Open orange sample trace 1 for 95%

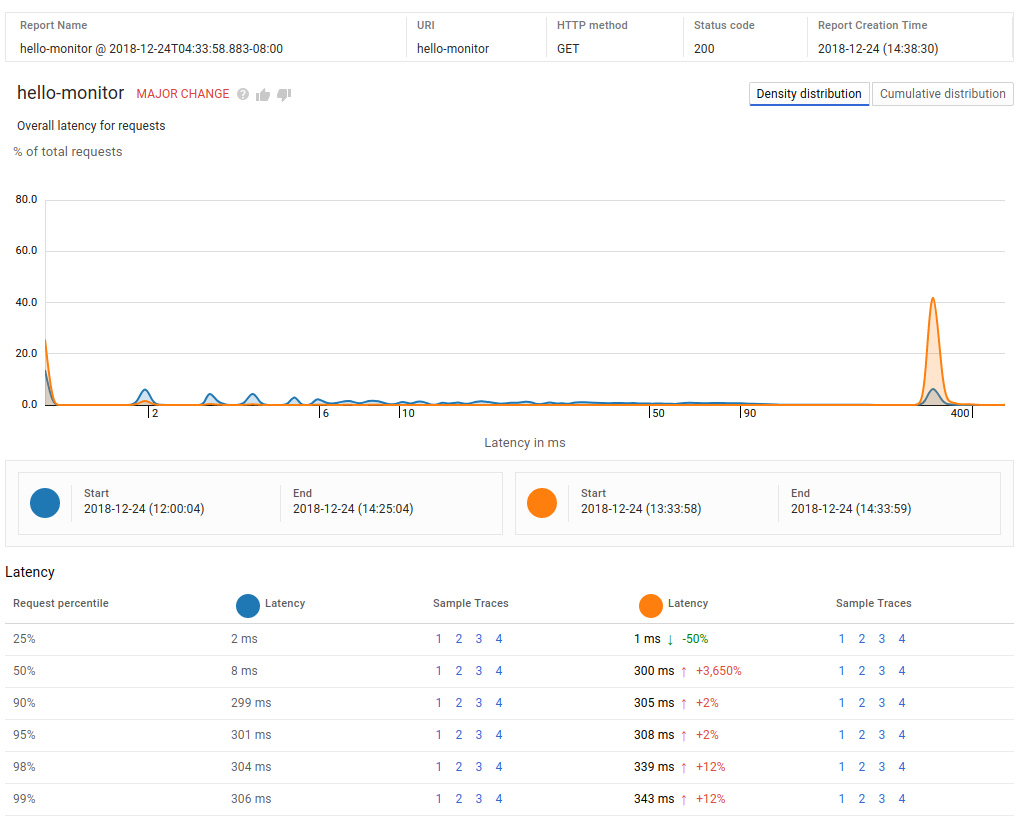842,736
